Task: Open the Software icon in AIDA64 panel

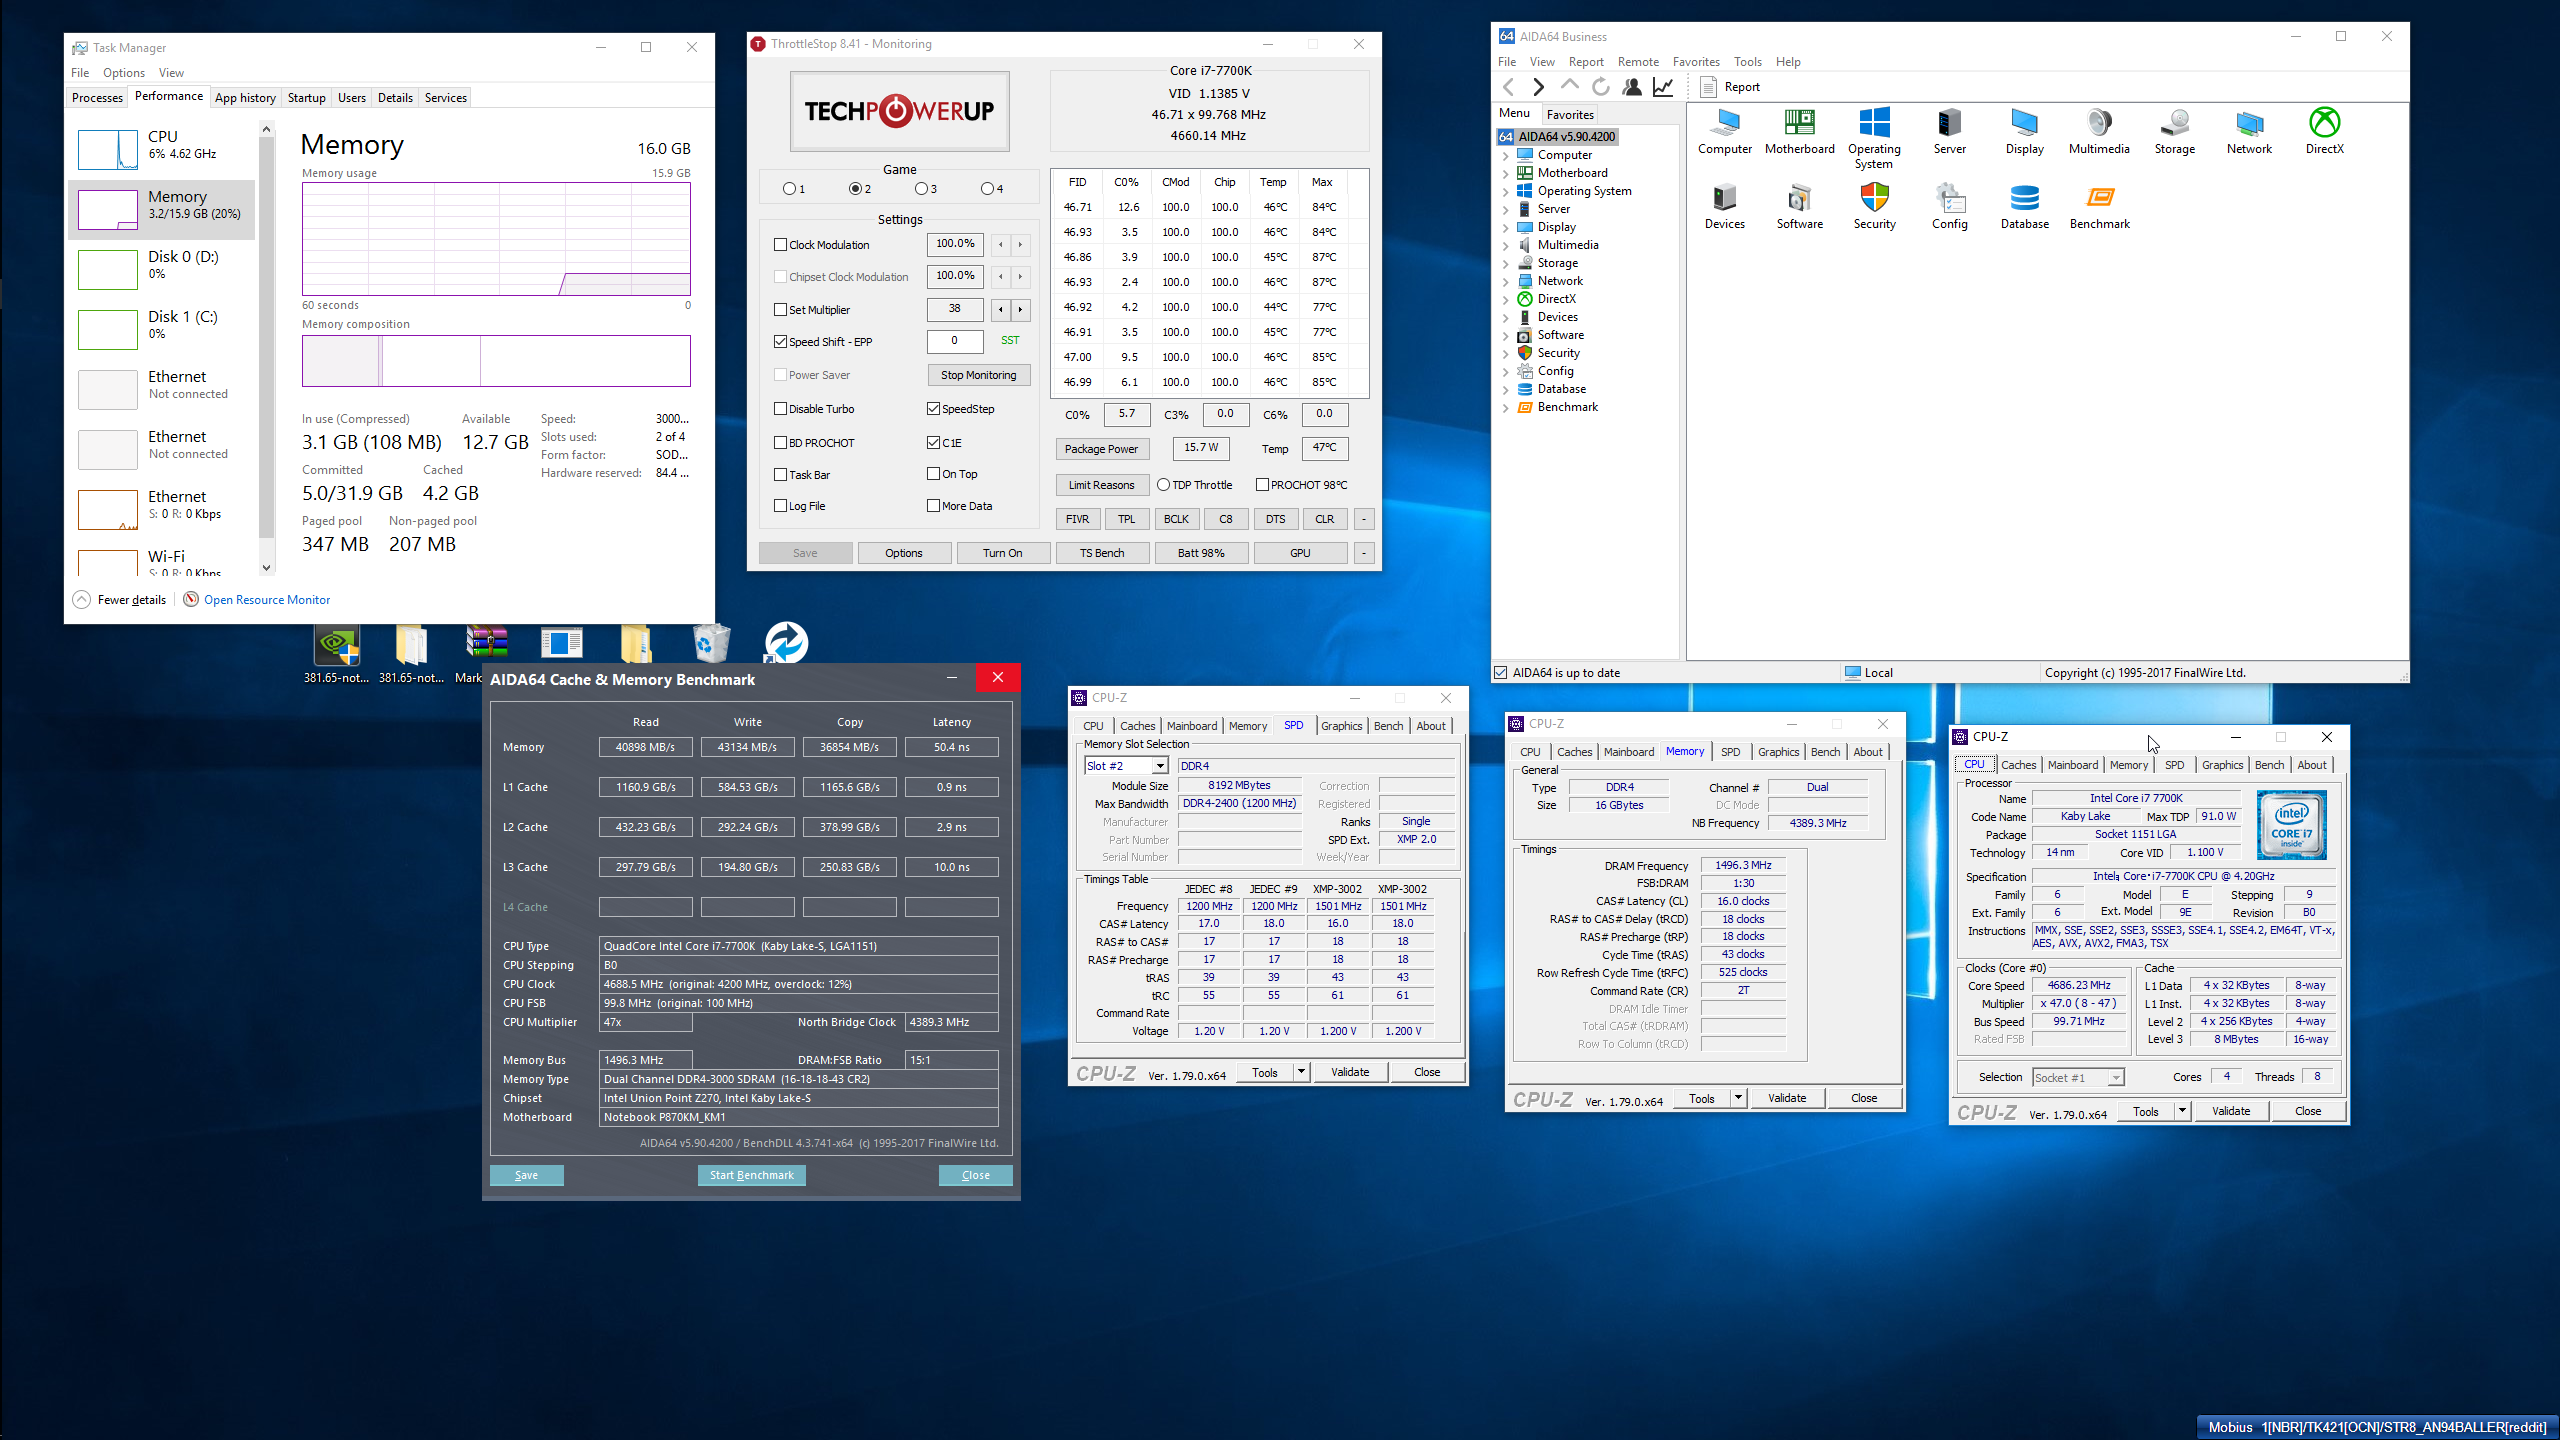Action: (x=1799, y=198)
